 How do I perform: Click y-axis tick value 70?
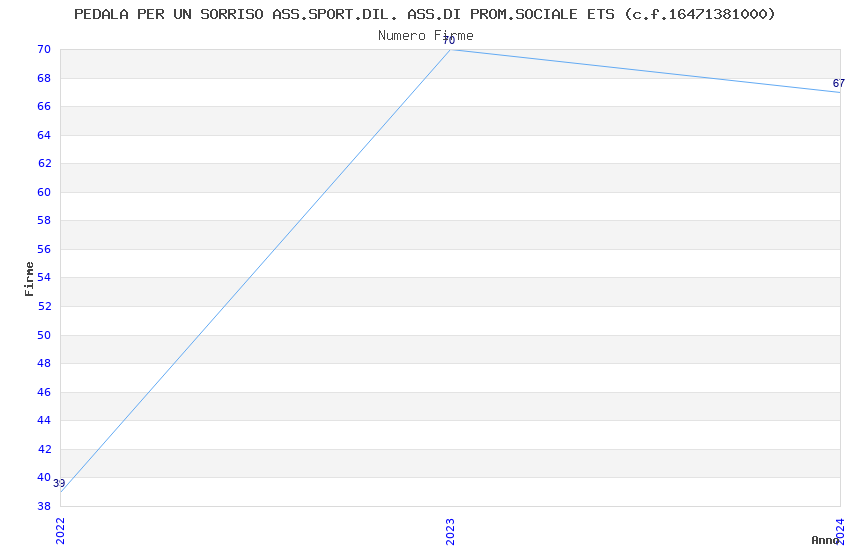(x=44, y=49)
